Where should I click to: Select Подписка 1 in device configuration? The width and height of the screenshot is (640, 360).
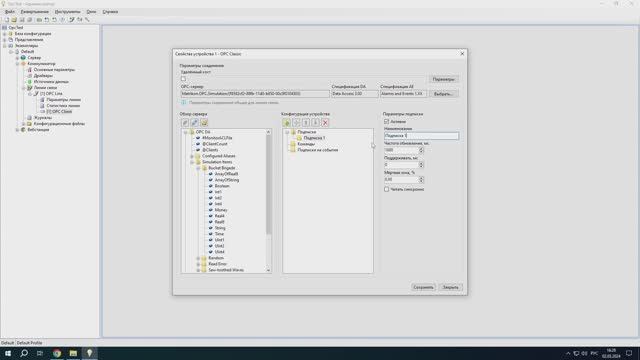click(314, 138)
